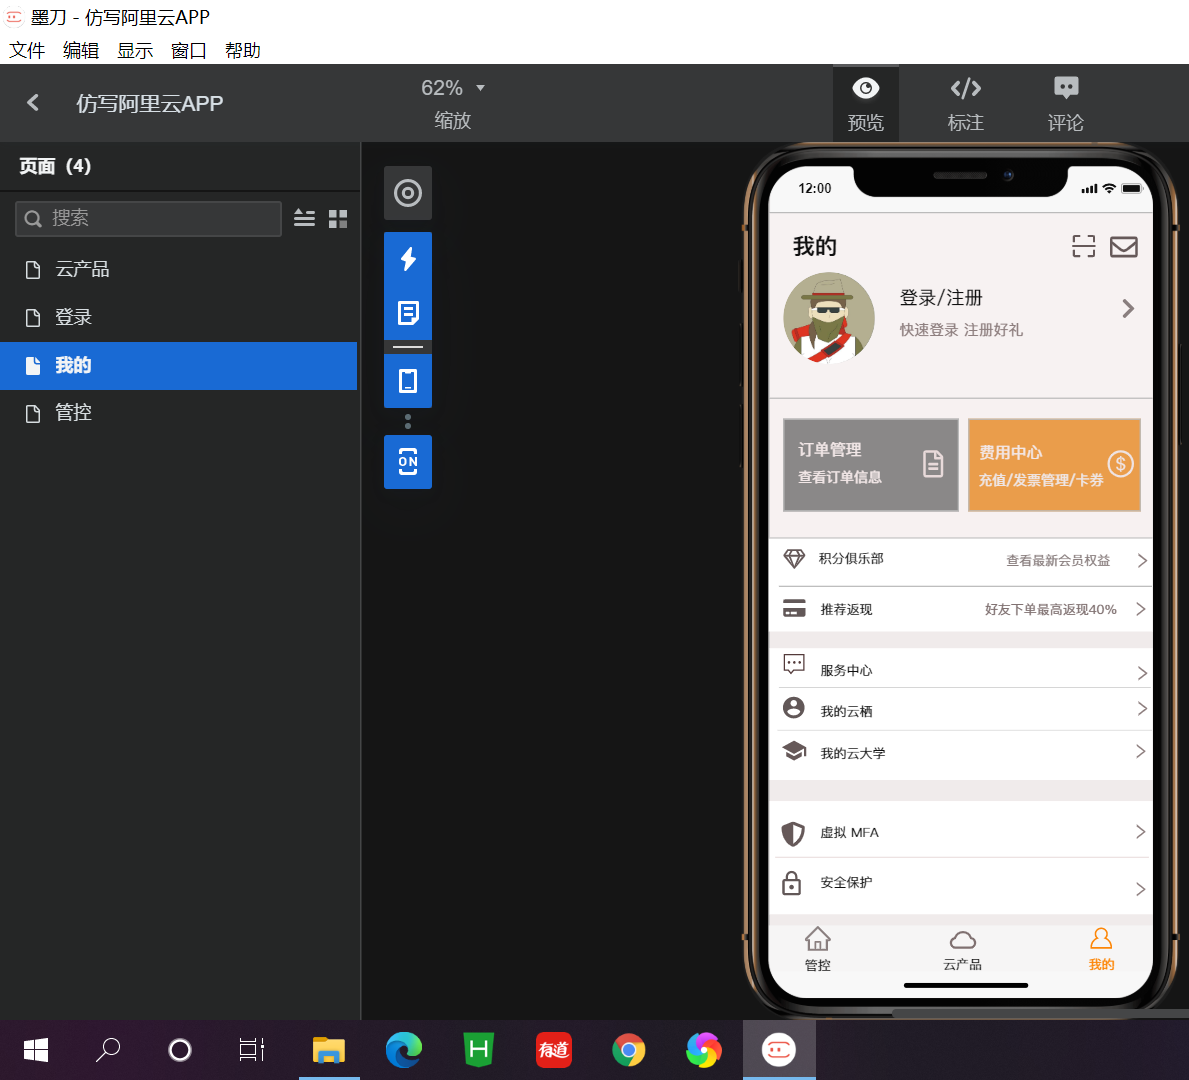
Task: Click the document icon on 订单管理
Action: click(x=933, y=463)
